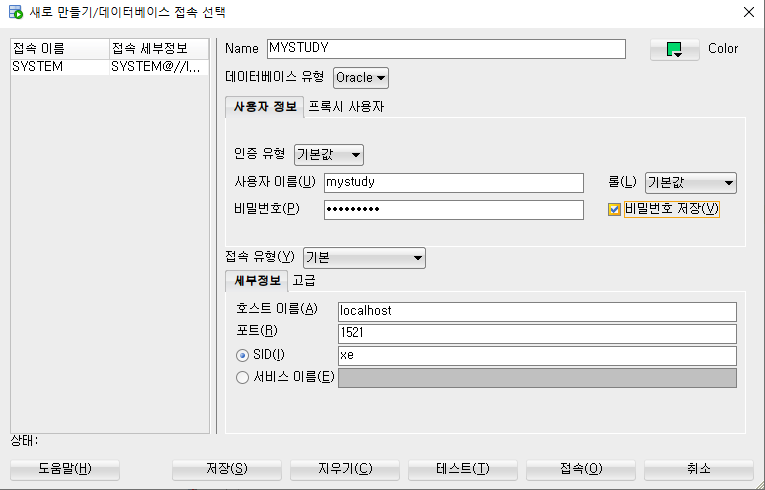Close the database connection dialog
This screenshot has height=490, width=765.
click(748, 12)
